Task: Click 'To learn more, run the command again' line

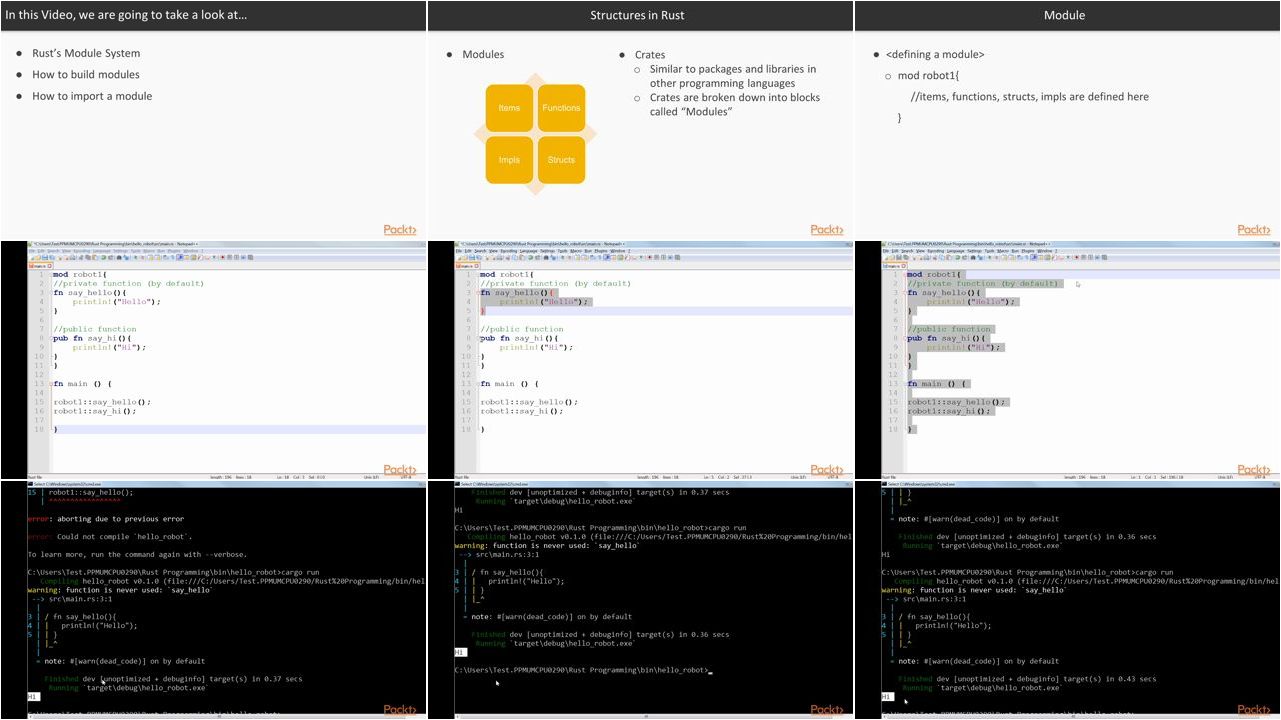Action: click(x=137, y=554)
